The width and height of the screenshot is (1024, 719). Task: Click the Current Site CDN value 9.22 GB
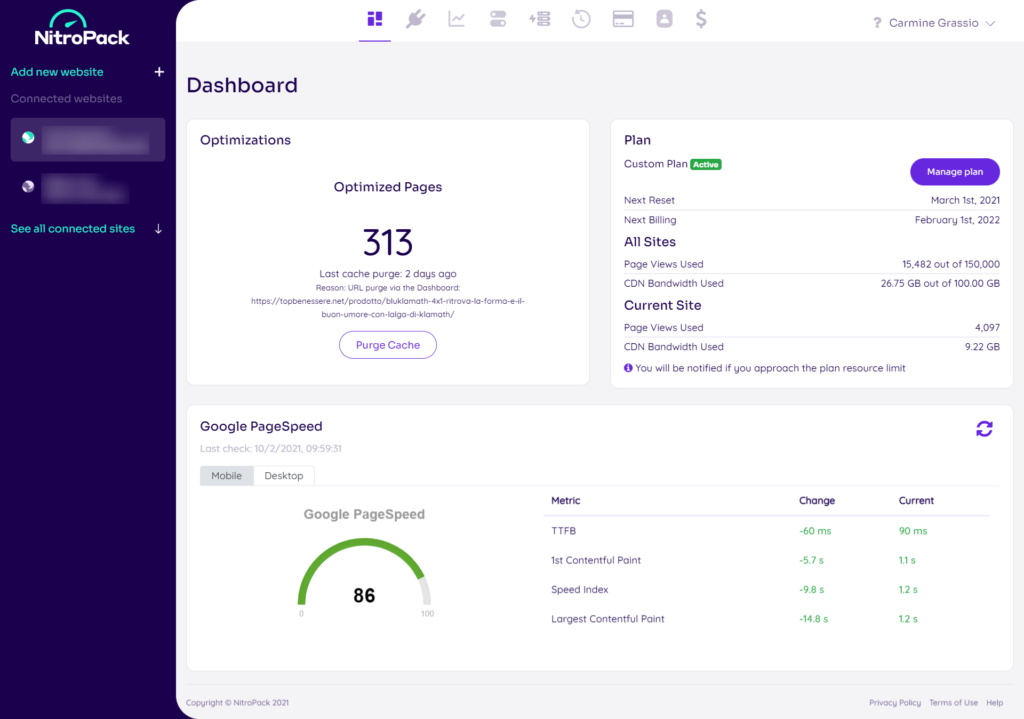[982, 347]
